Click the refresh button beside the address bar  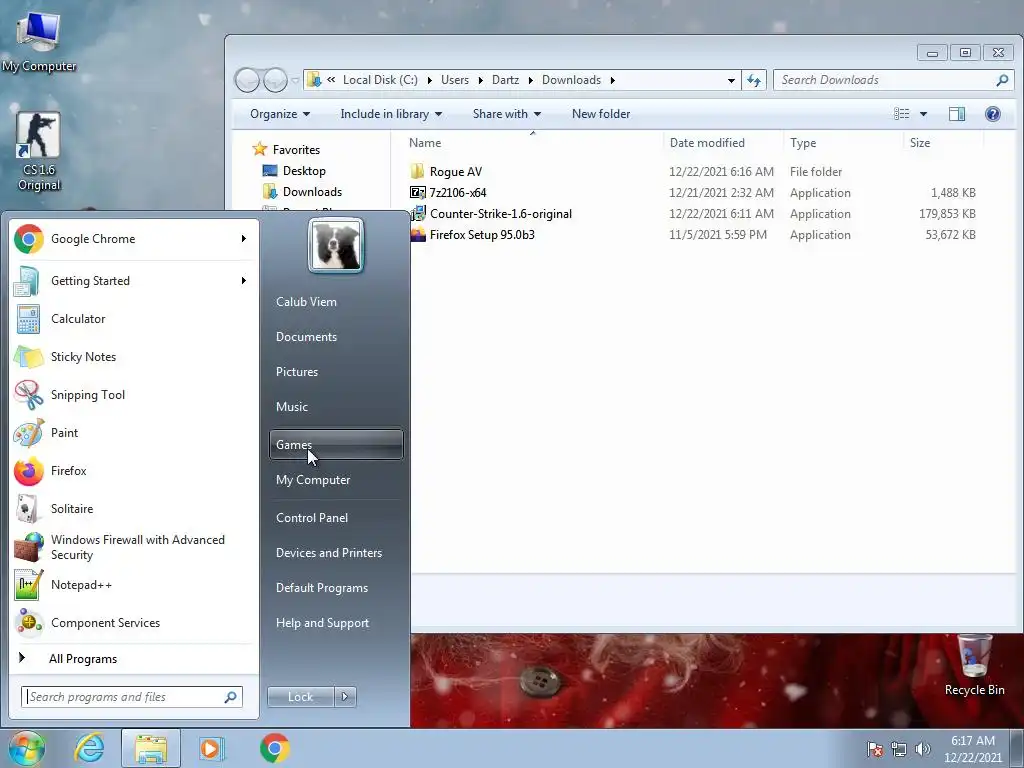pos(754,80)
